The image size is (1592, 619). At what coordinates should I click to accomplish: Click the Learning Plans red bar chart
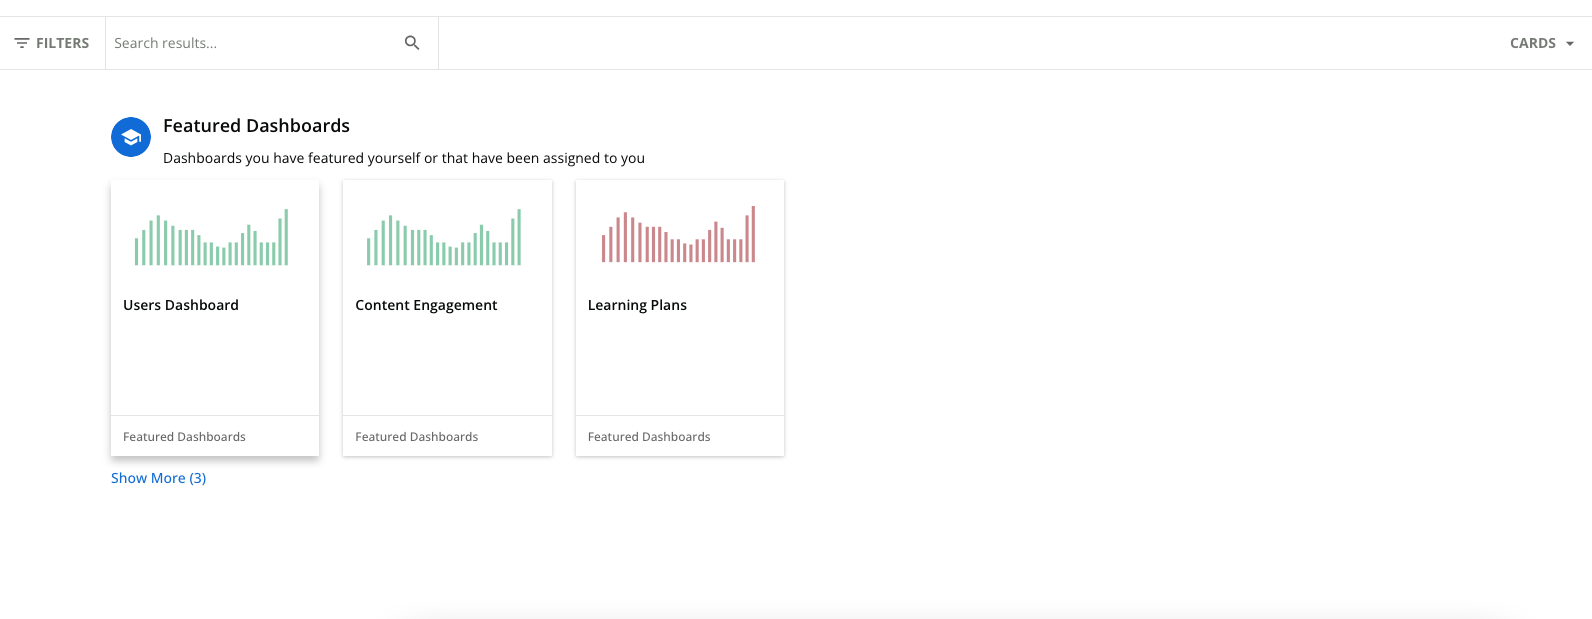(x=678, y=234)
